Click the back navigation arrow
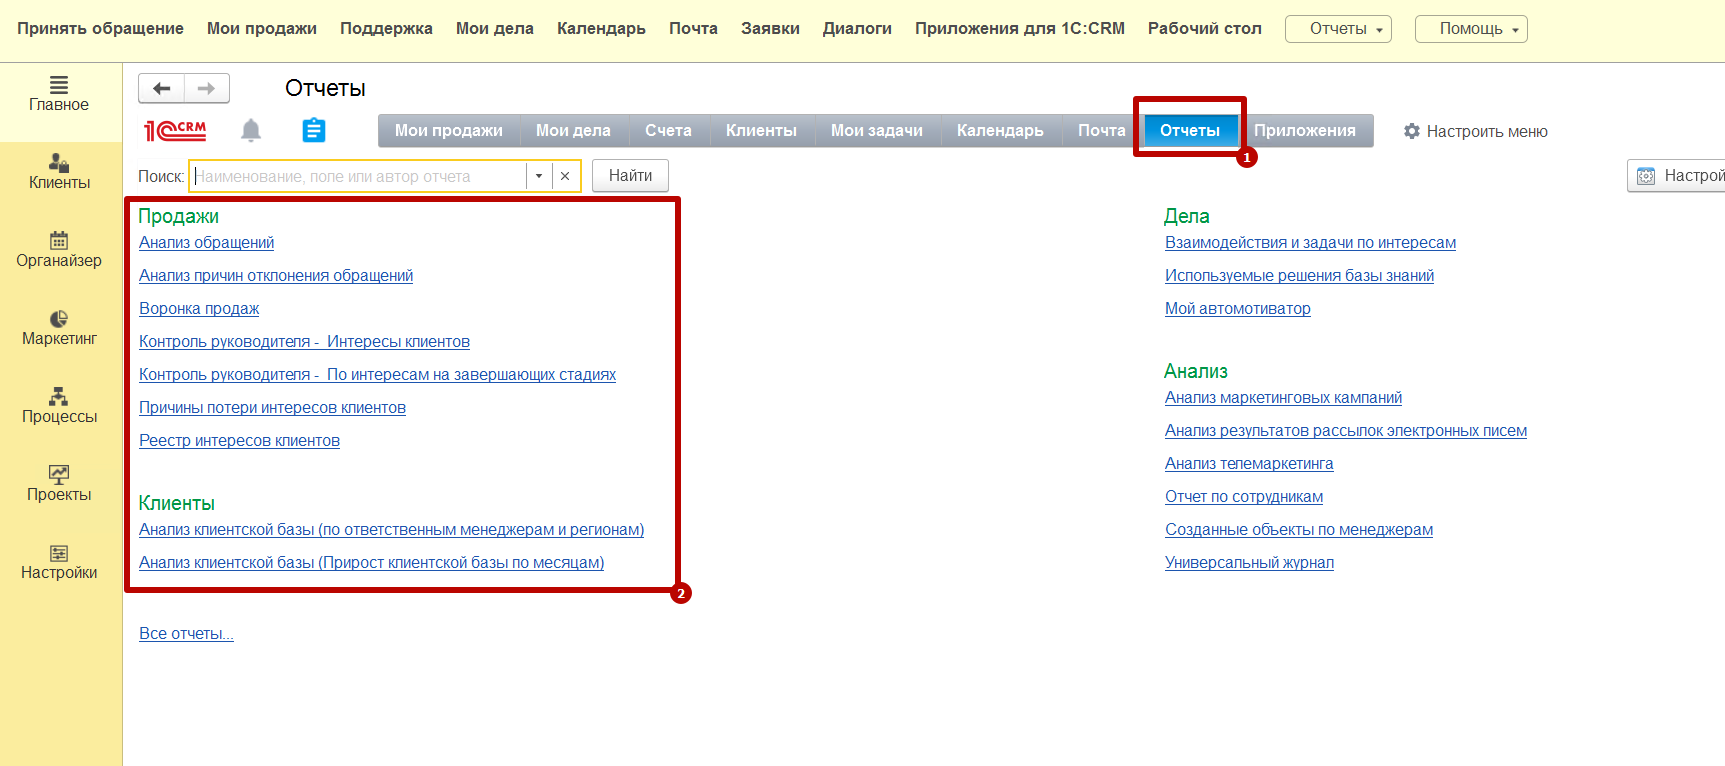Viewport: 1725px width, 766px height. [162, 88]
